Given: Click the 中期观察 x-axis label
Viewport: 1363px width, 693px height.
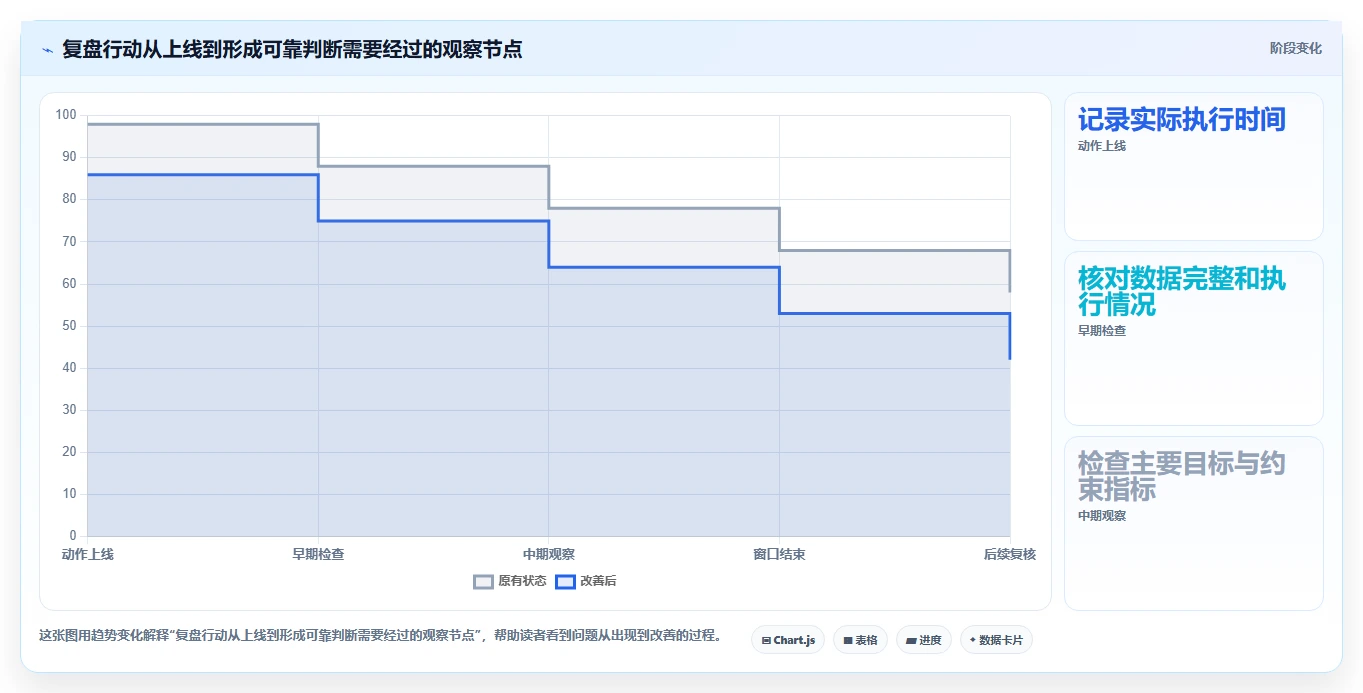Looking at the screenshot, I should (x=549, y=554).
